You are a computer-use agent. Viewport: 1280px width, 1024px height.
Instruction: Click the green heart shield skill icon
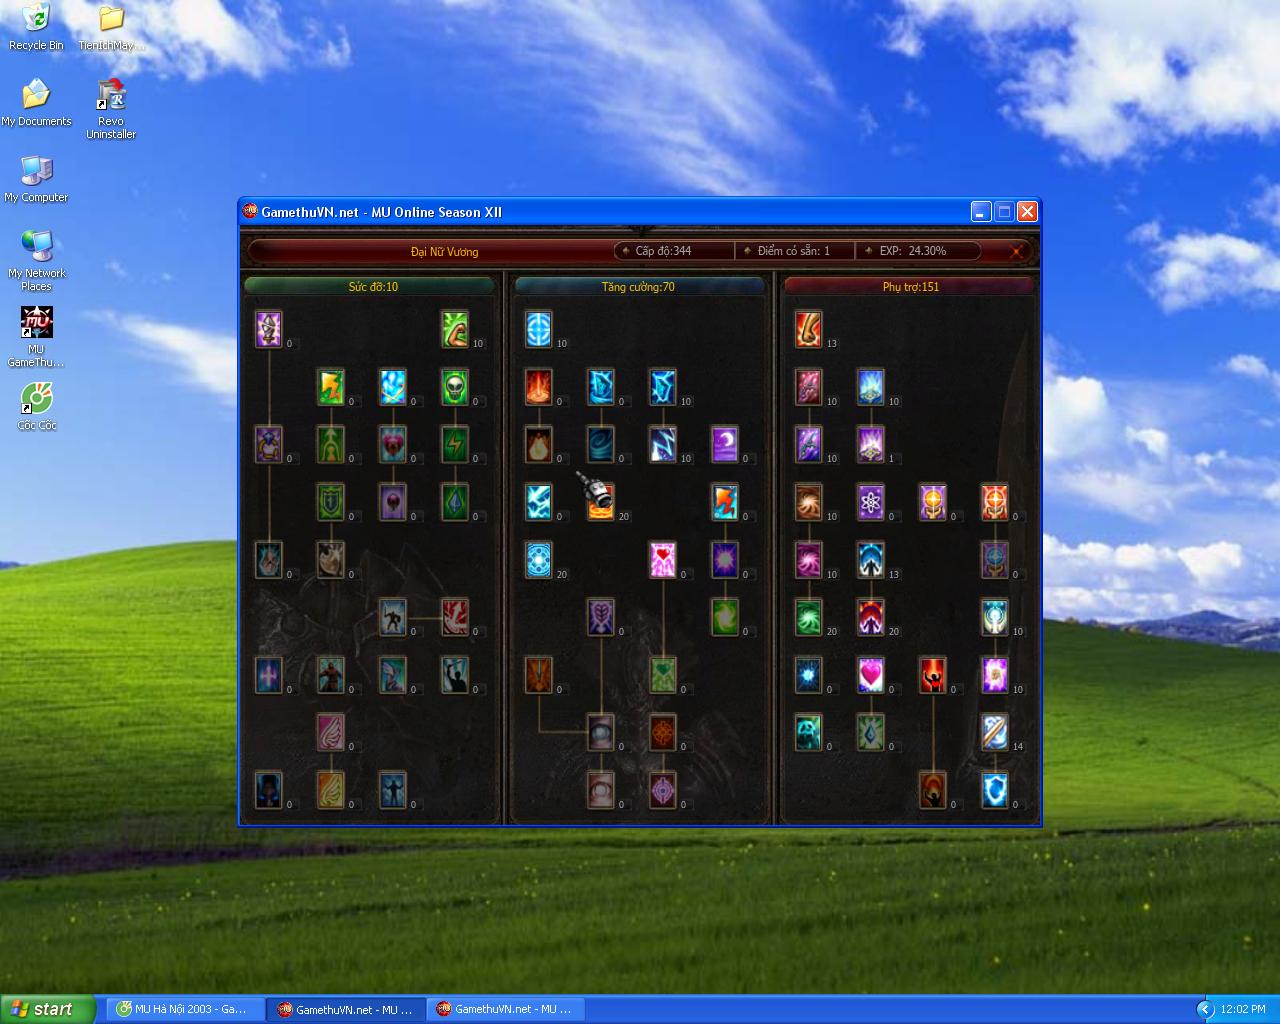click(x=663, y=674)
